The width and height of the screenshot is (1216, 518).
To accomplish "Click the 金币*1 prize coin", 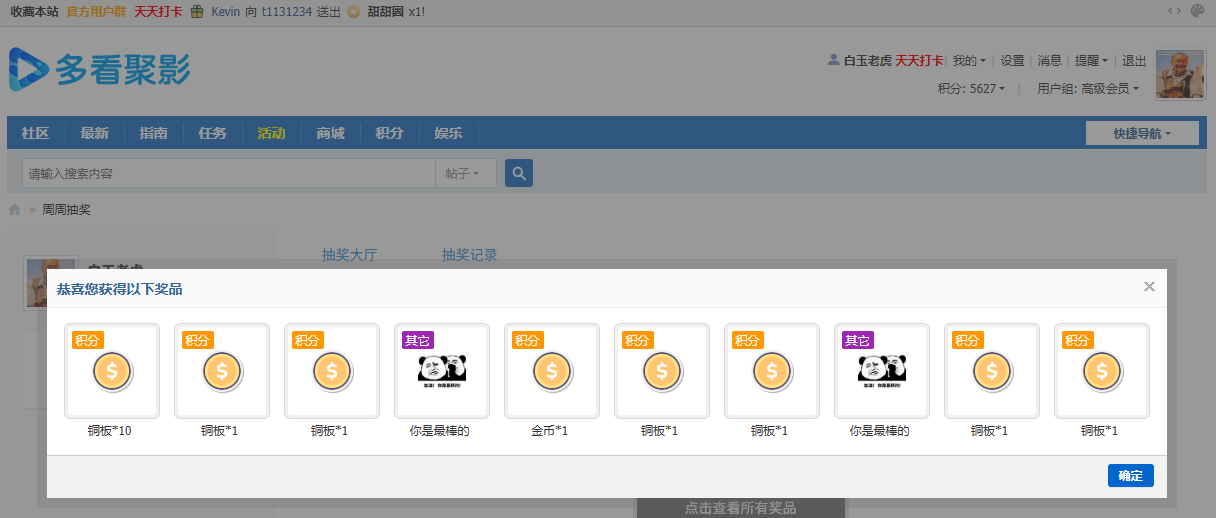I will (x=552, y=371).
